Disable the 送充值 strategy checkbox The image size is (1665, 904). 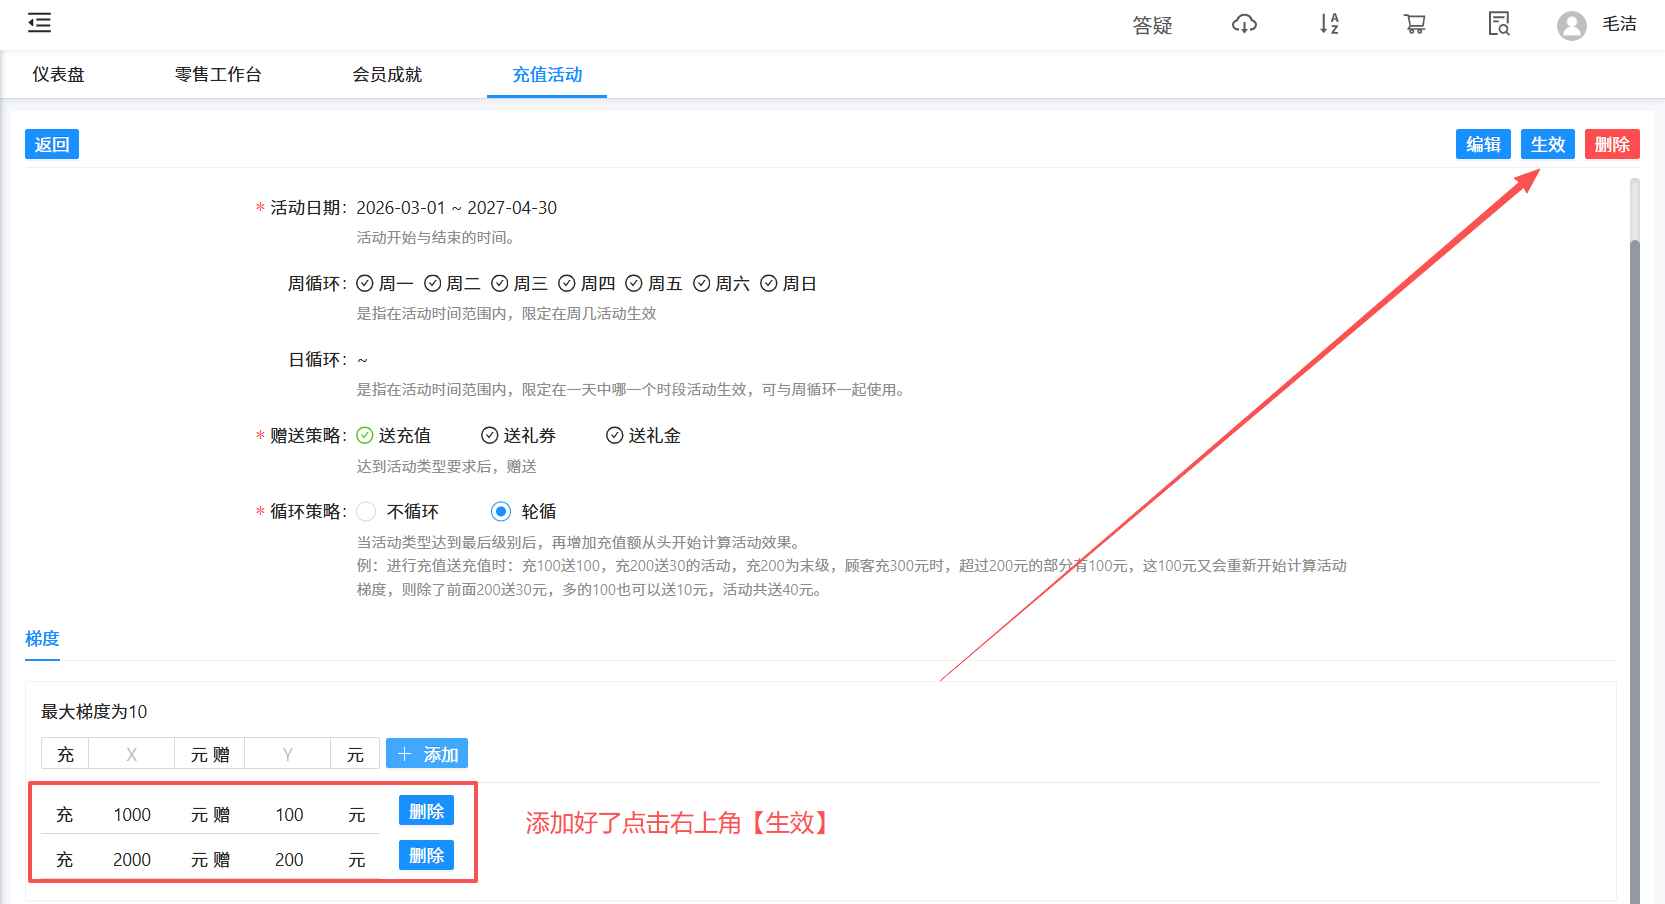pos(364,435)
